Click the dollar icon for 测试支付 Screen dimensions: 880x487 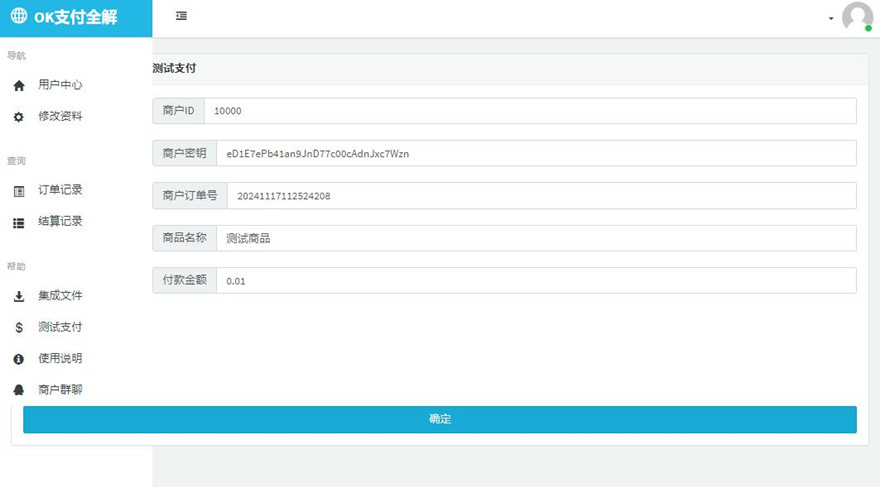[19, 328]
